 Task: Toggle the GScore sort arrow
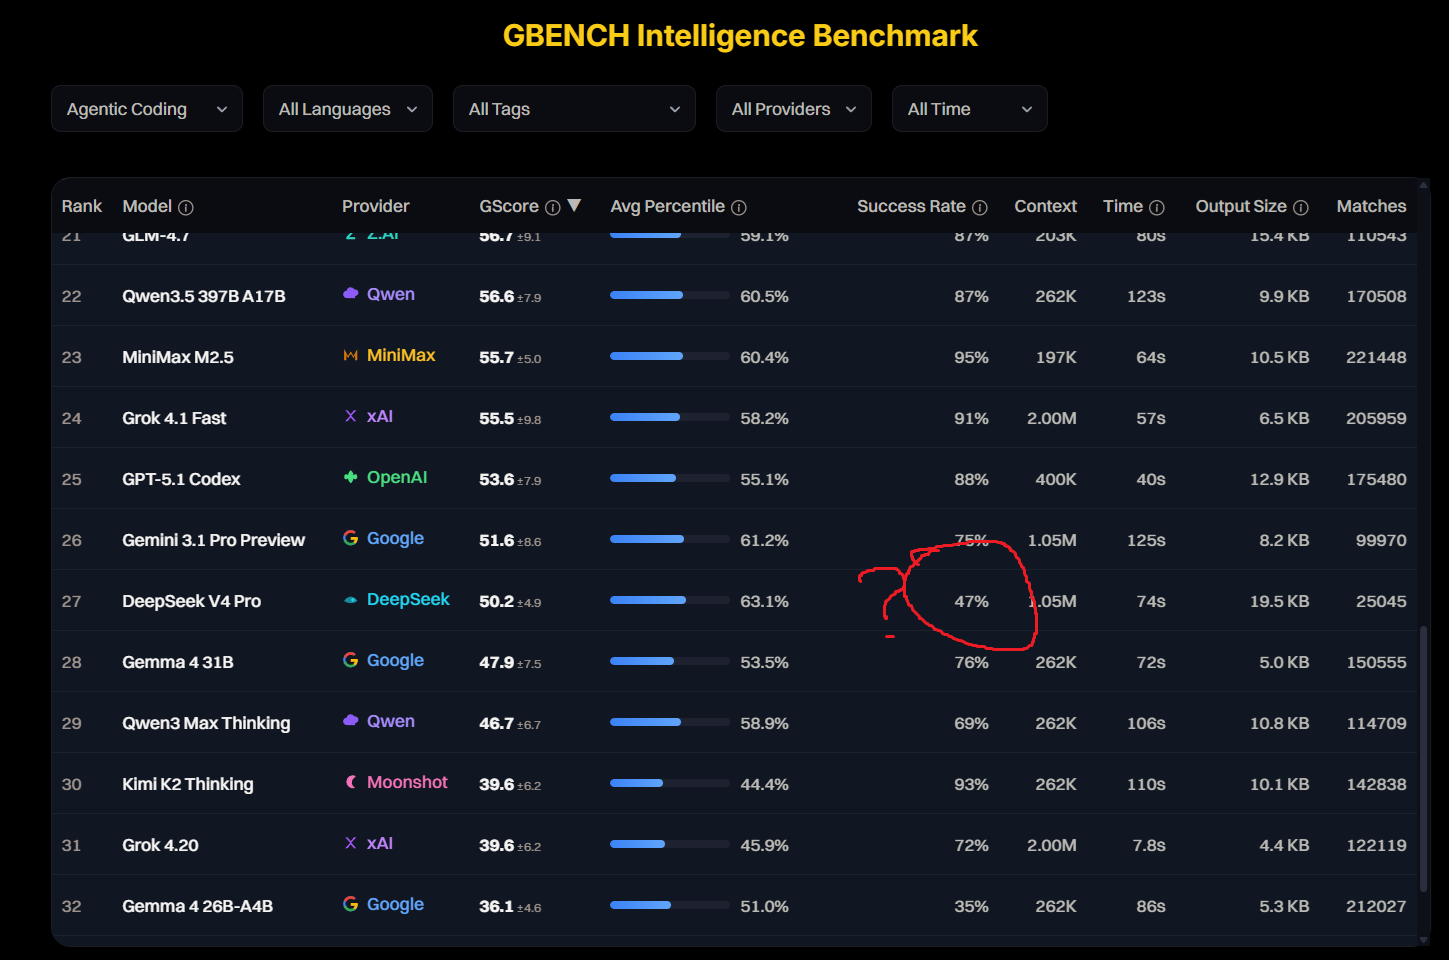click(574, 205)
